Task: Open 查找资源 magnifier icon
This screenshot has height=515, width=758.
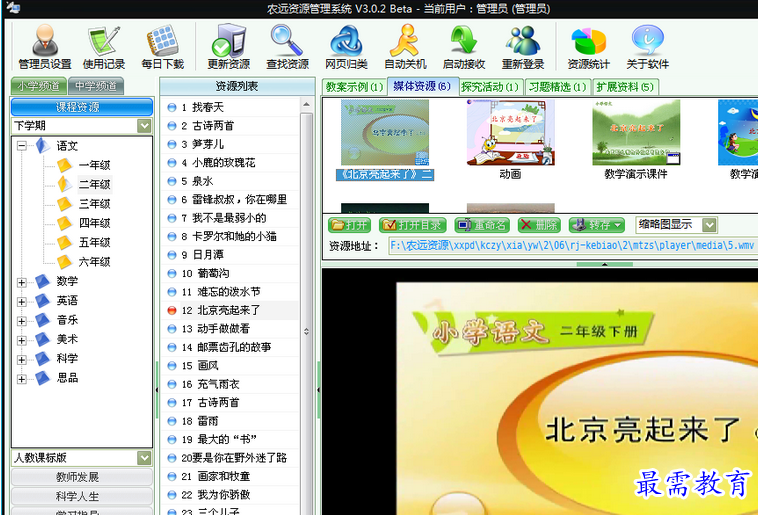Action: click(287, 47)
